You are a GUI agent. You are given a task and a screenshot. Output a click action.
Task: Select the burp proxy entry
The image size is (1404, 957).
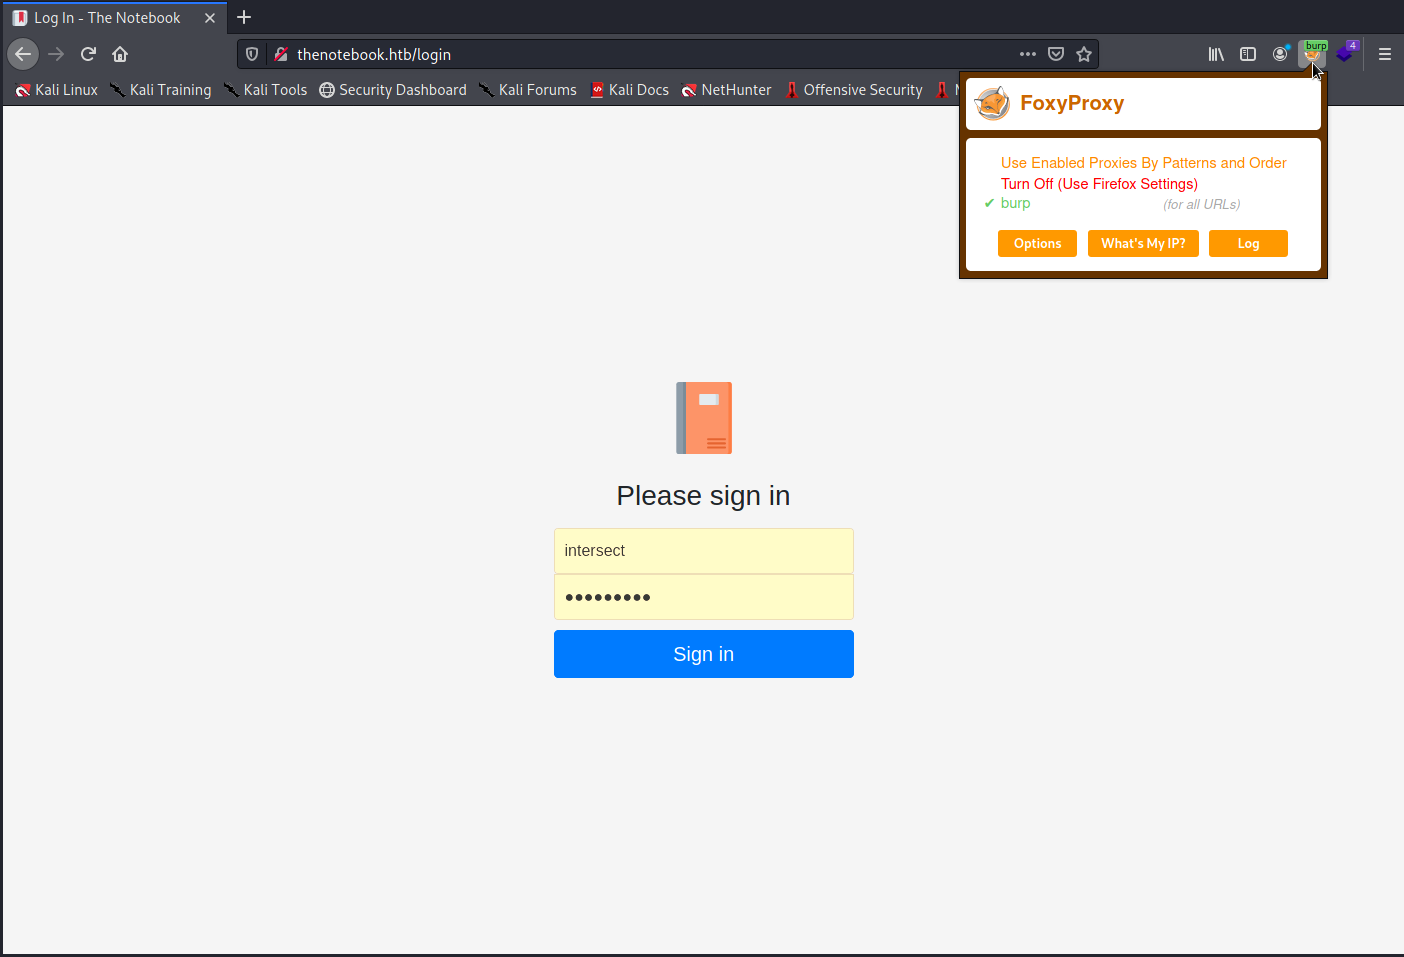[x=1015, y=203]
